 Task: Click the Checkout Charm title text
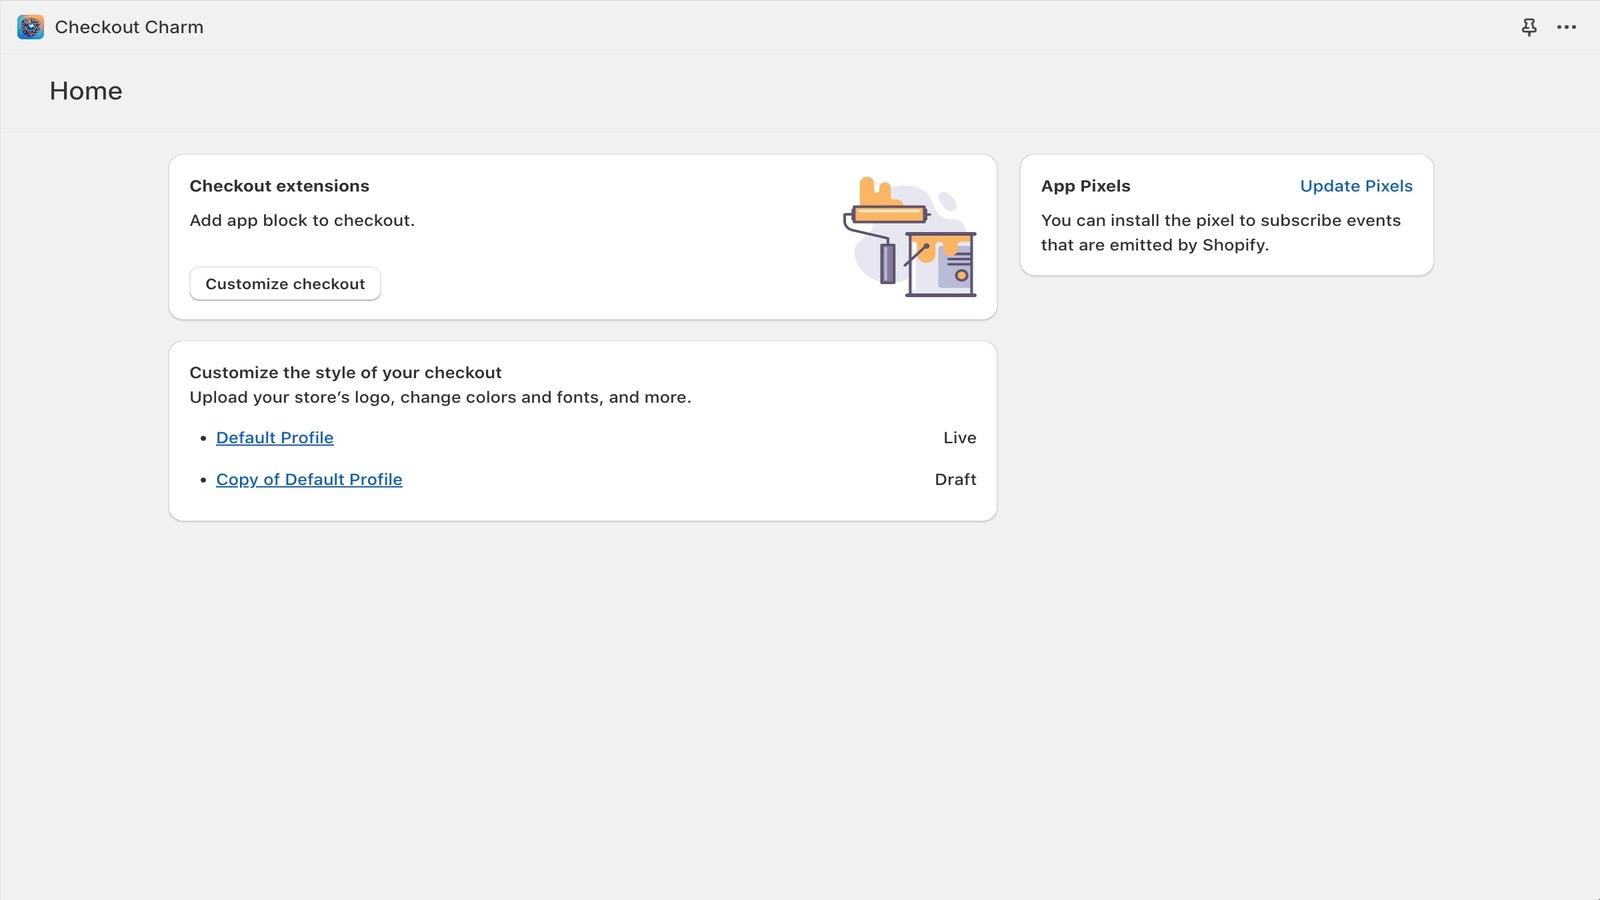128,27
